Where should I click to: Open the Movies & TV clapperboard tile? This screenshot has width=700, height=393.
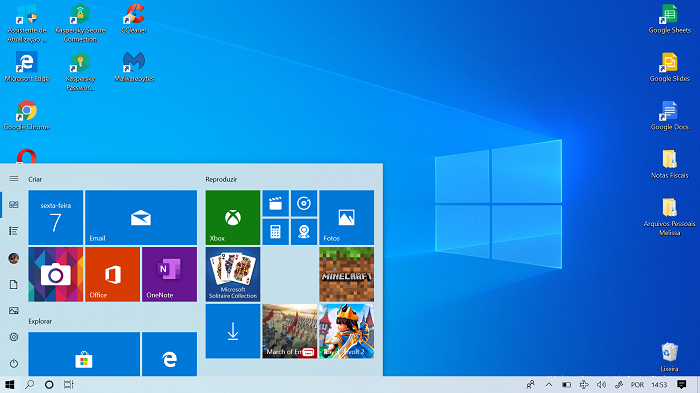pyautogui.click(x=275, y=204)
